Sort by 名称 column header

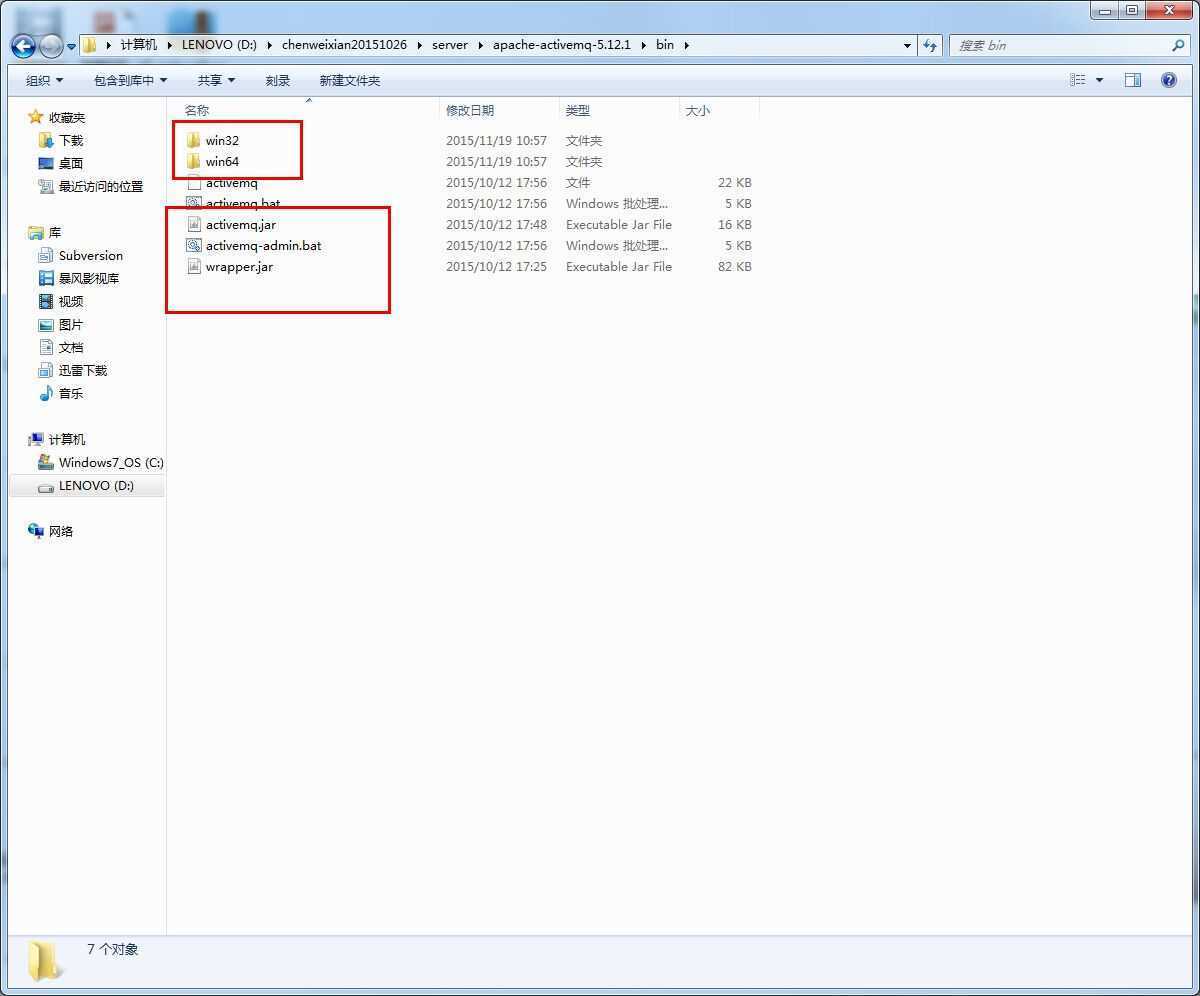(197, 110)
